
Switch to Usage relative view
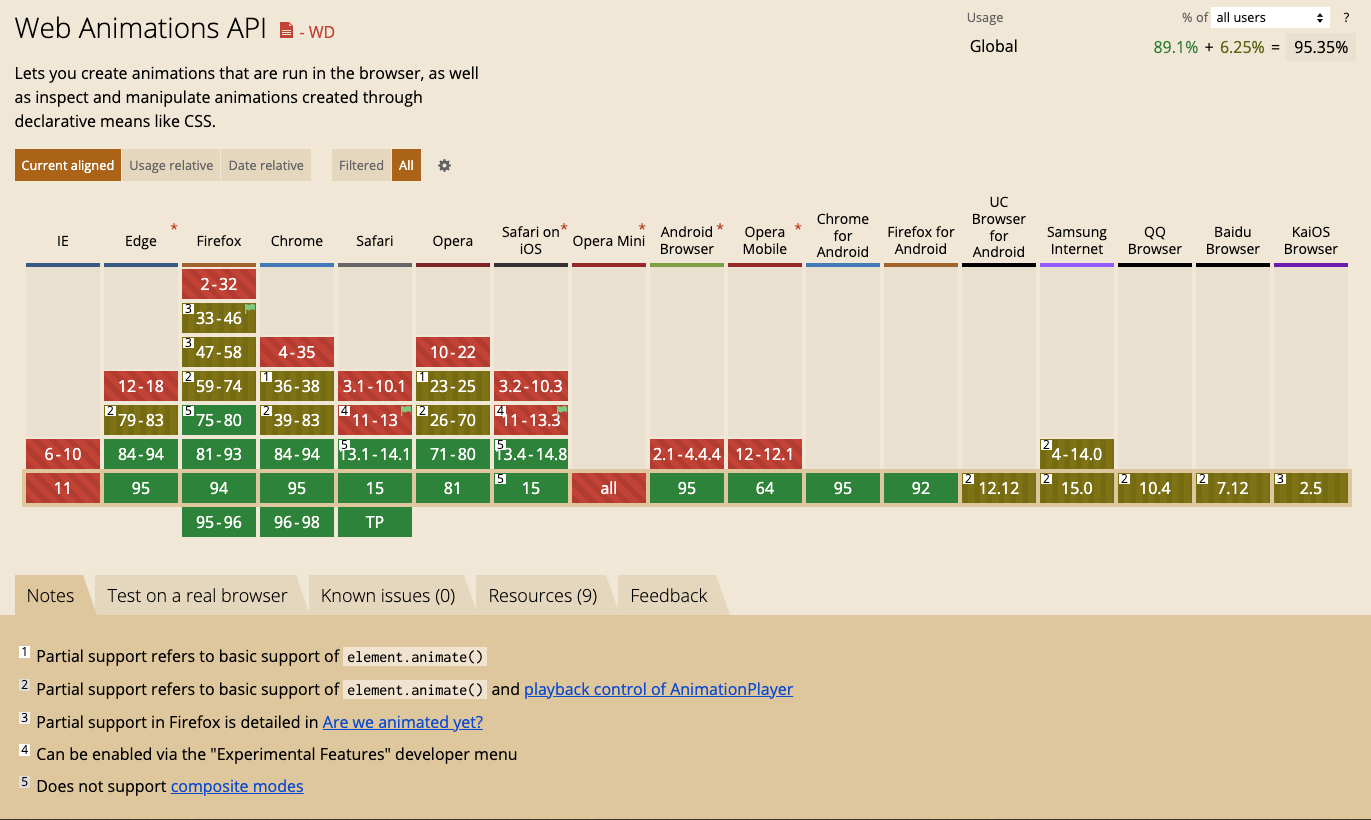pos(171,165)
